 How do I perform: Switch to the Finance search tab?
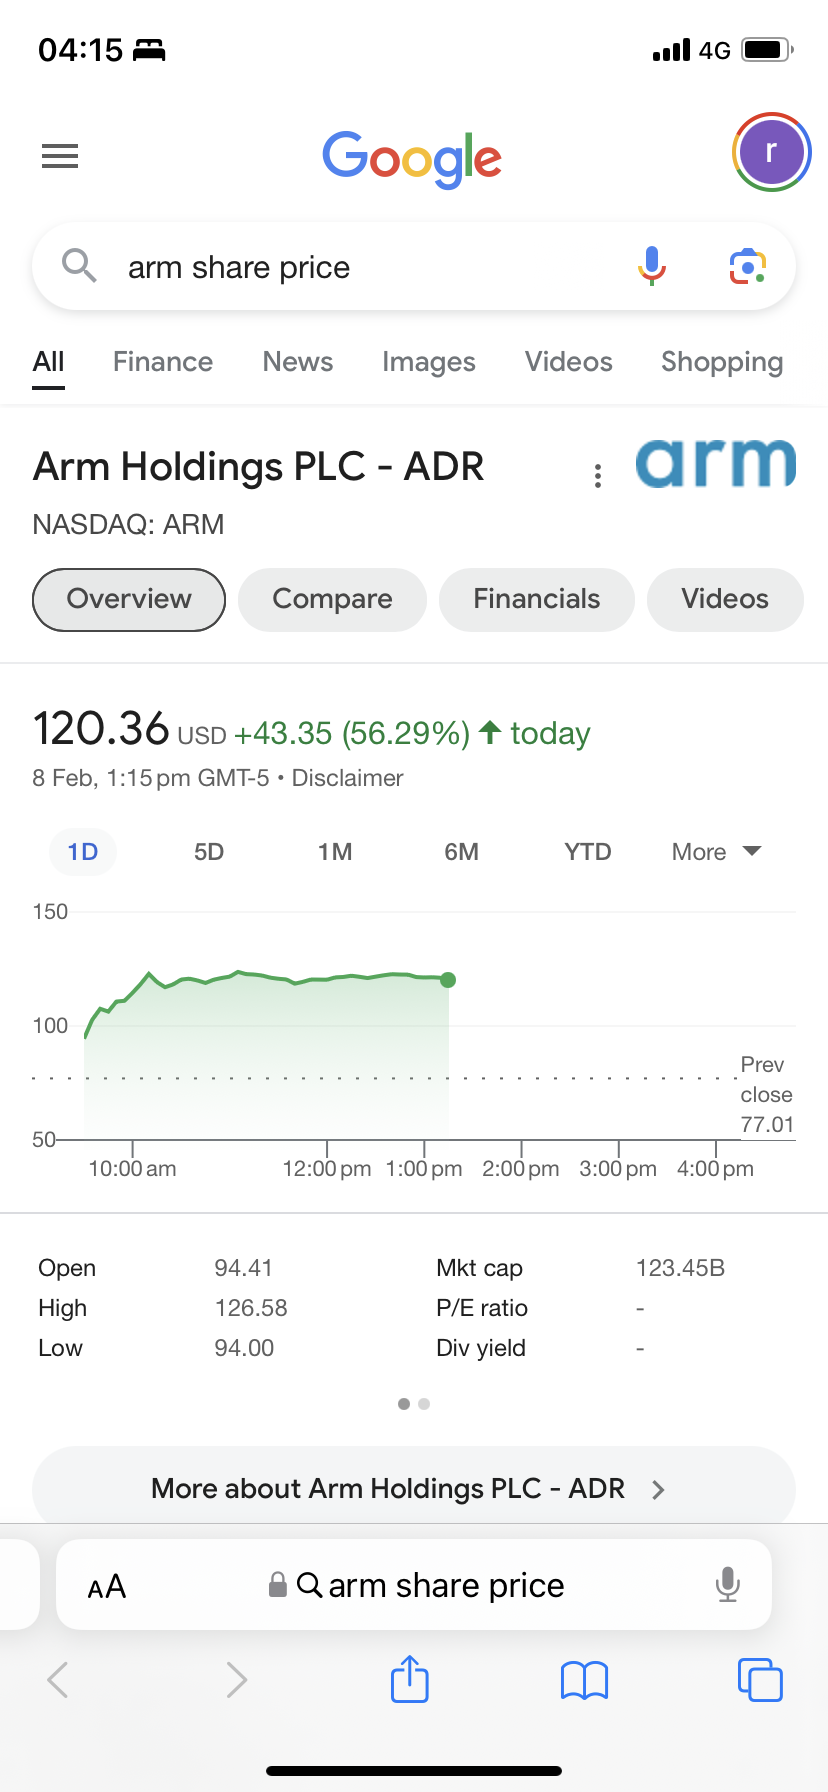163,362
